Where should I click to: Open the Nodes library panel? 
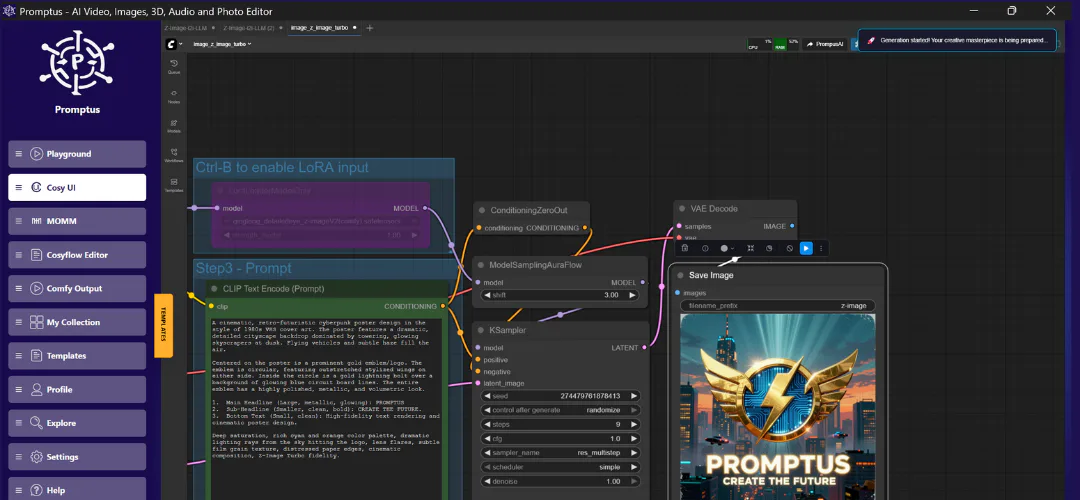(174, 96)
